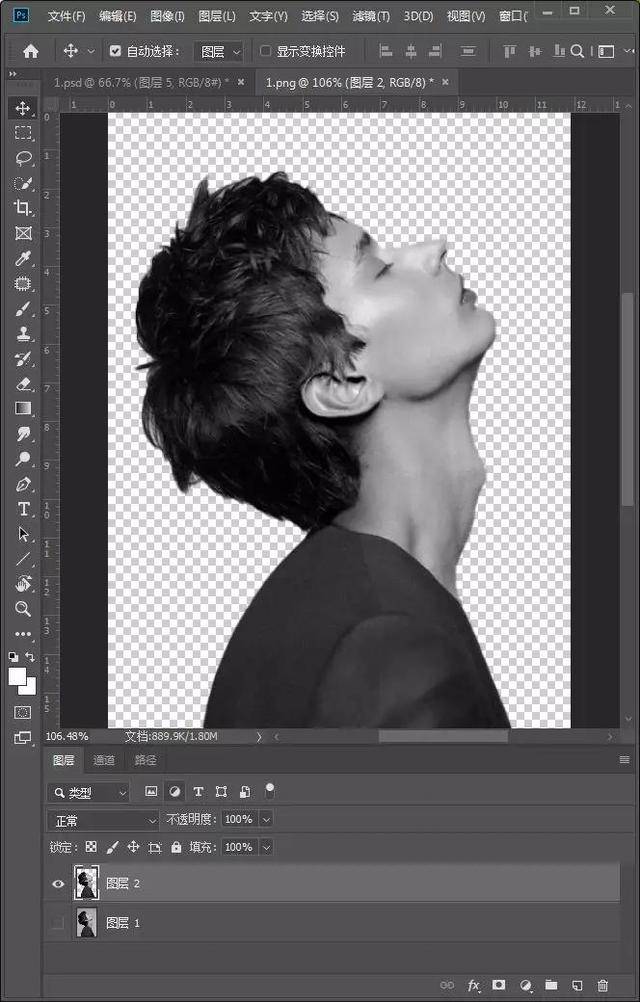Create a new layer group folder
Image resolution: width=640 pixels, height=1002 pixels.
point(551,985)
